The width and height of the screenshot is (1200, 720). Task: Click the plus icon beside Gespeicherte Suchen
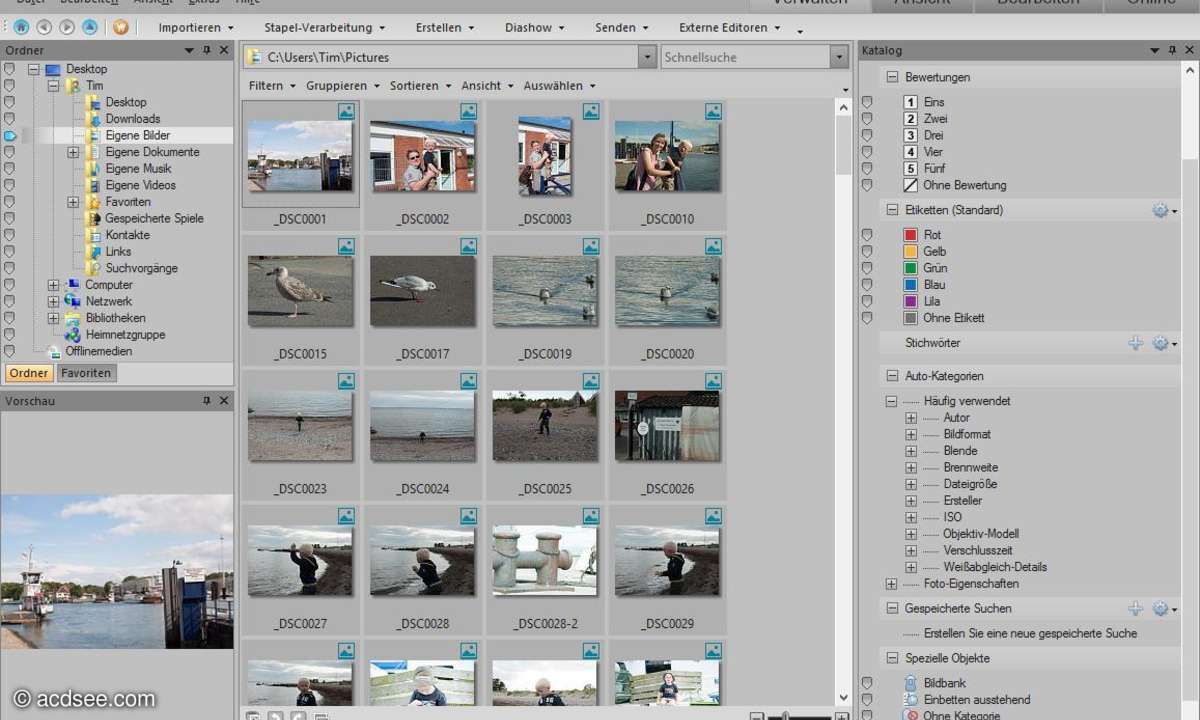pos(1135,608)
